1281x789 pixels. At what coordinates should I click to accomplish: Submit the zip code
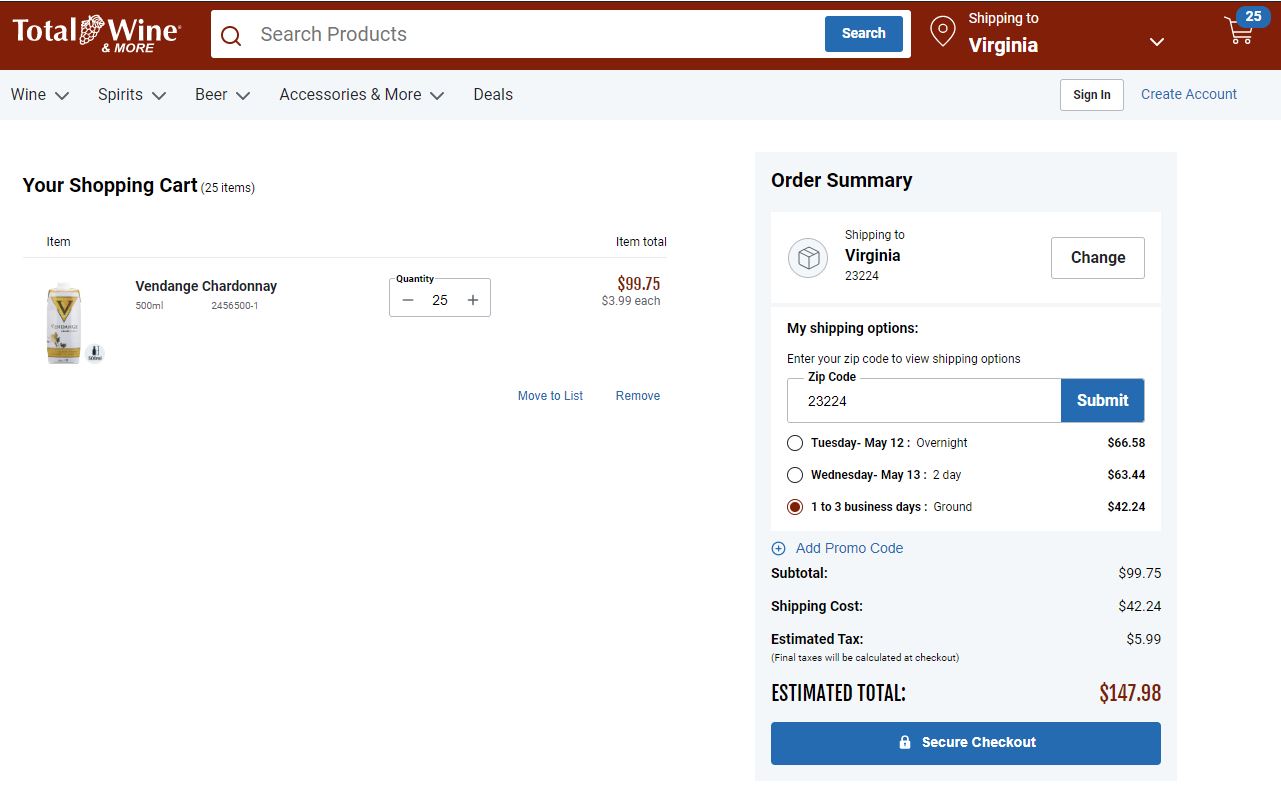click(x=1103, y=400)
